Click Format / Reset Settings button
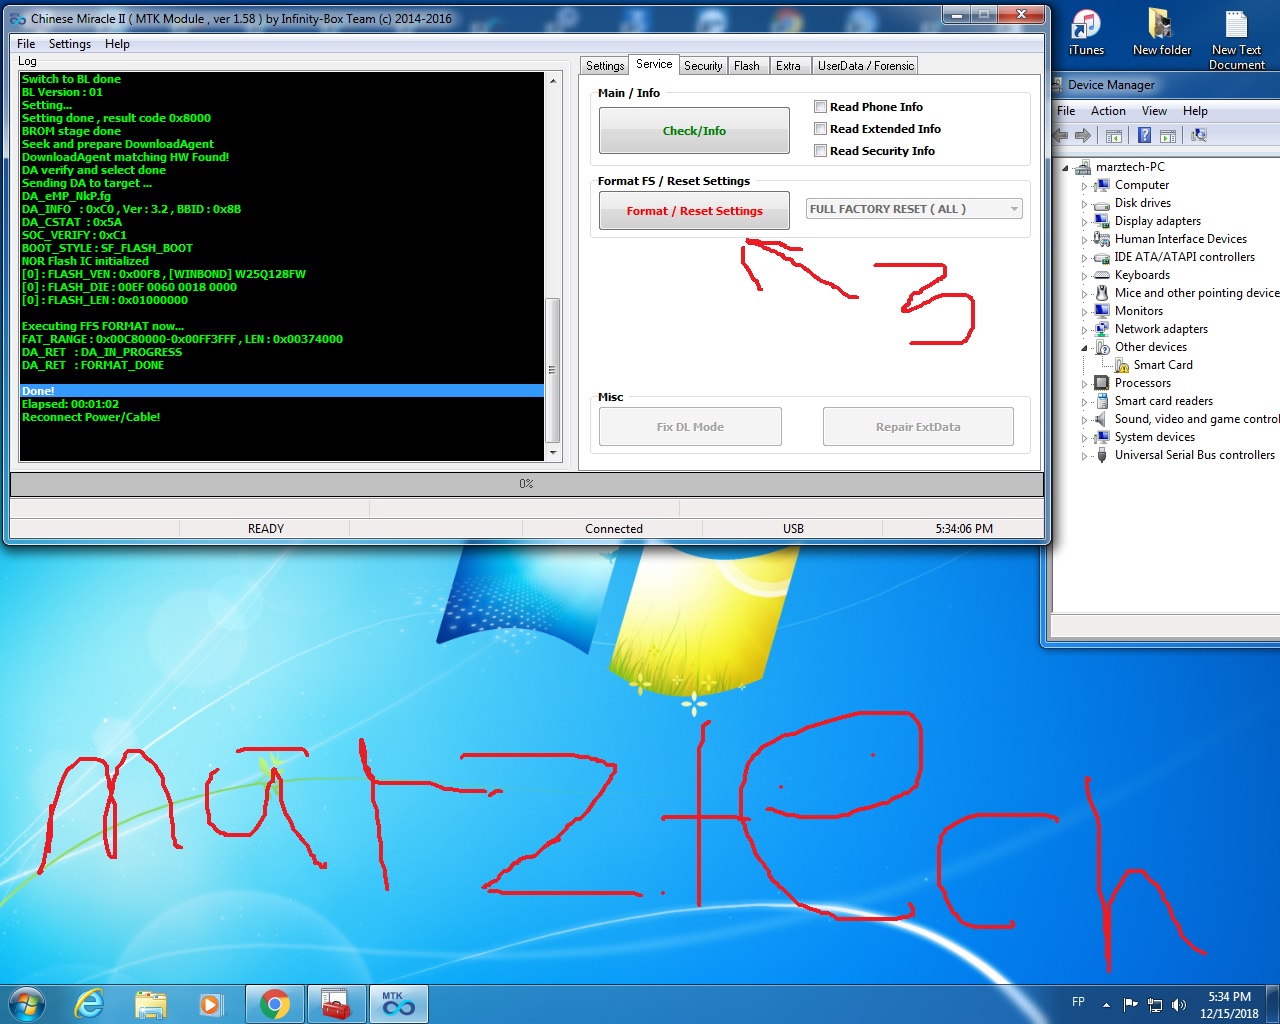This screenshot has height=1024, width=1280. click(x=694, y=211)
